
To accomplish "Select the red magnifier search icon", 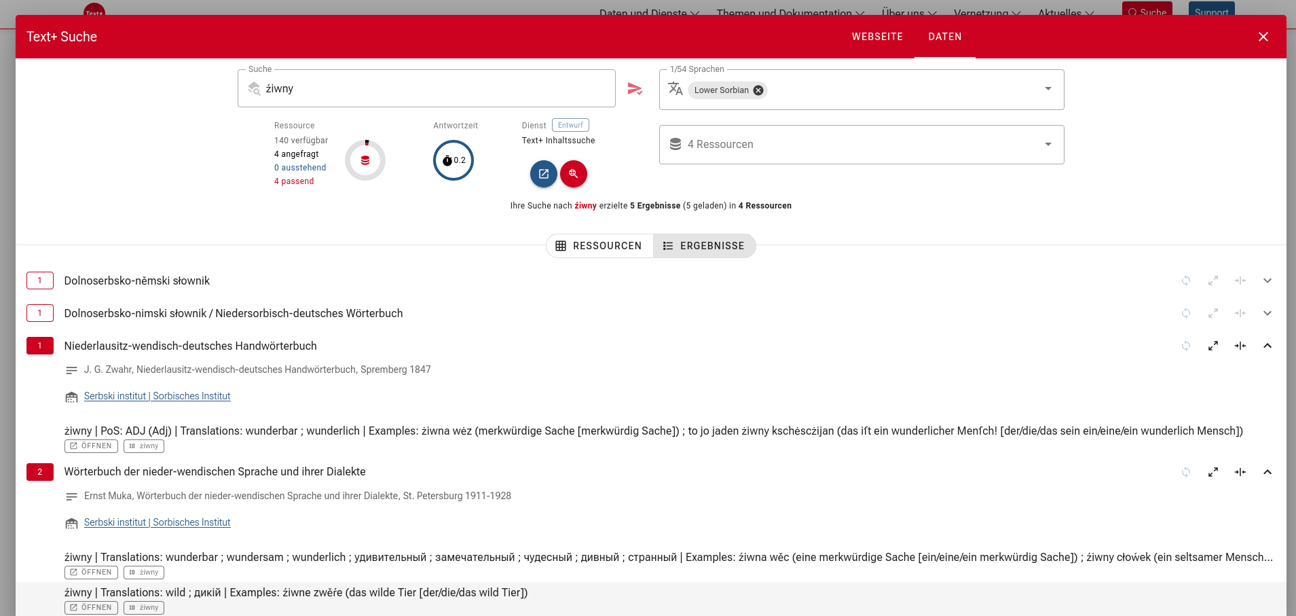I will point(573,174).
